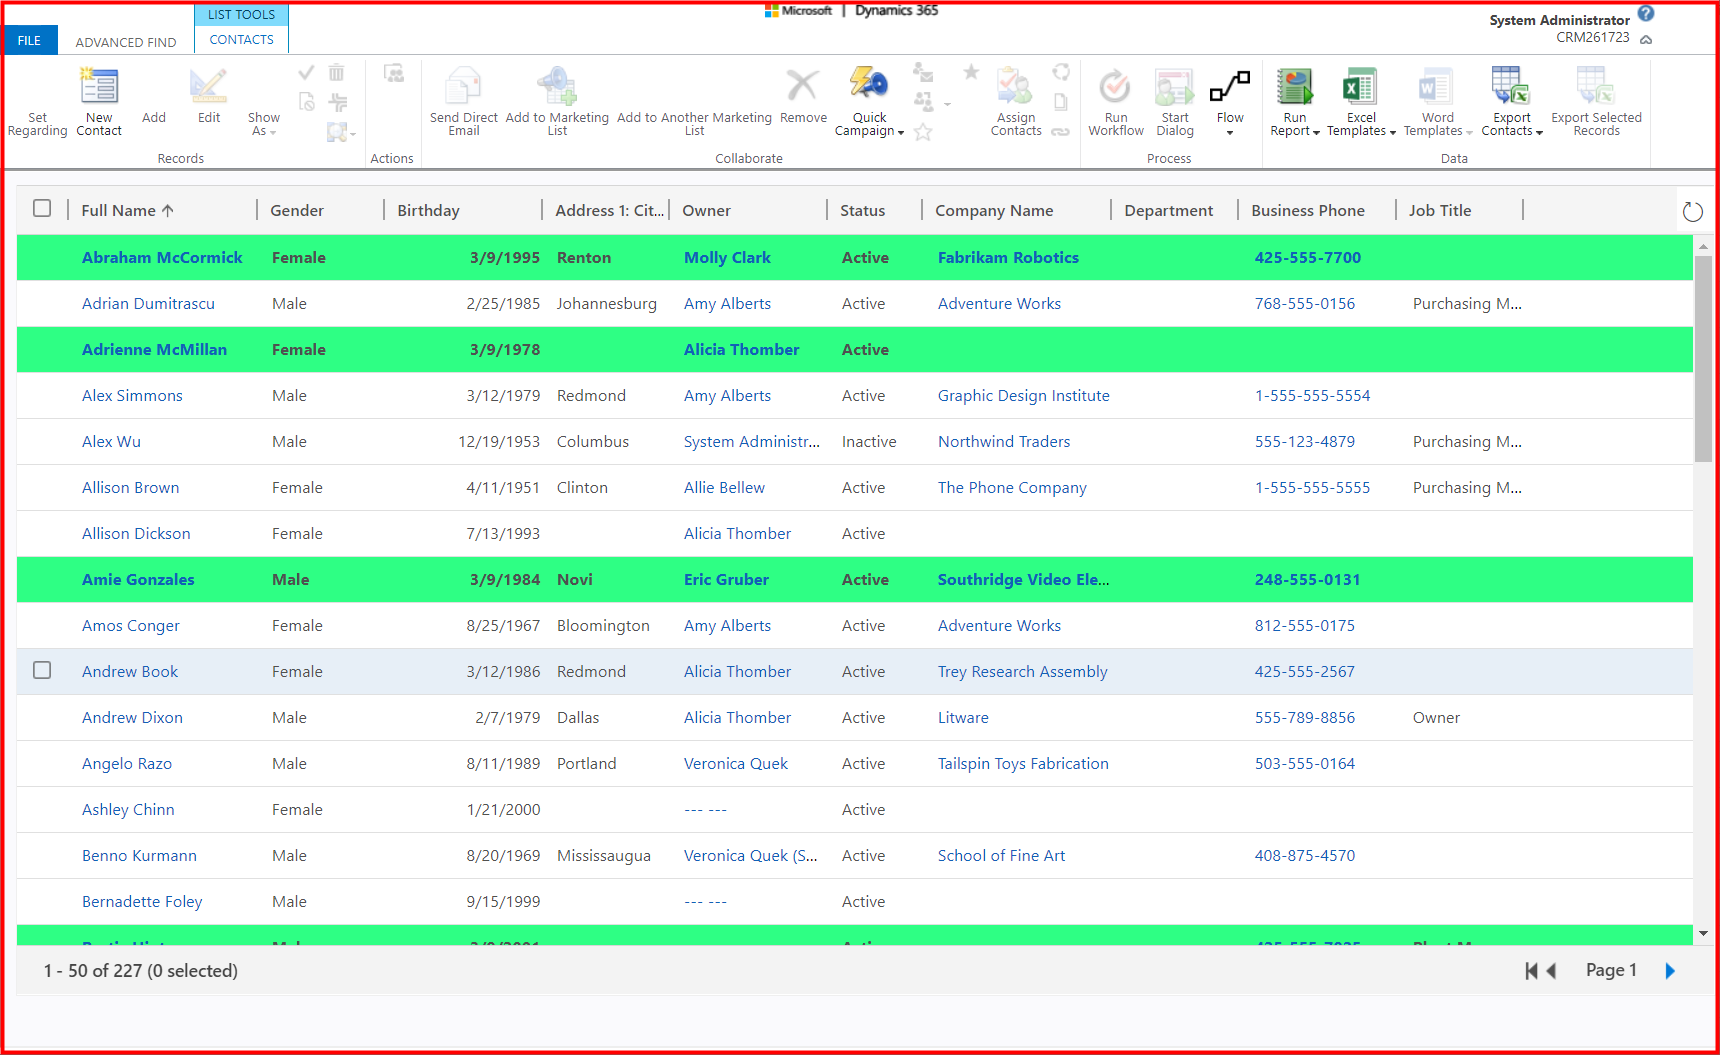Image resolution: width=1720 pixels, height=1055 pixels.
Task: Click the Run Workflow icon
Action: (1115, 87)
